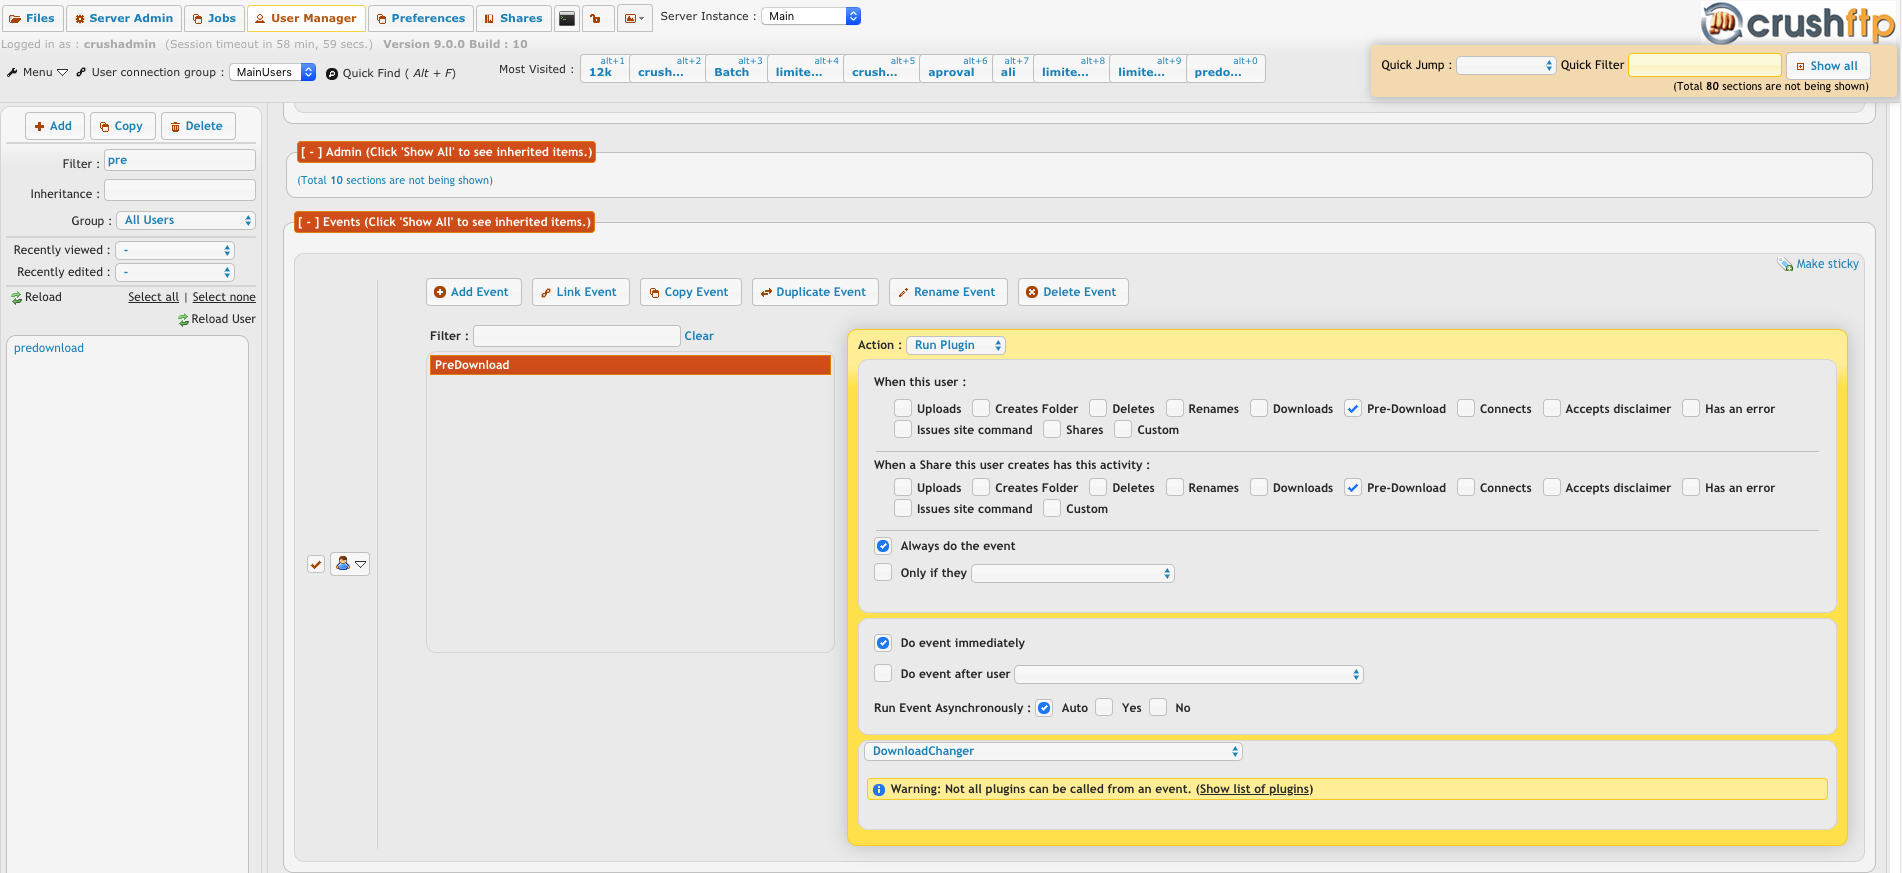Set Run Event Asynchronously to No
This screenshot has height=873, width=1902.
tap(1158, 708)
